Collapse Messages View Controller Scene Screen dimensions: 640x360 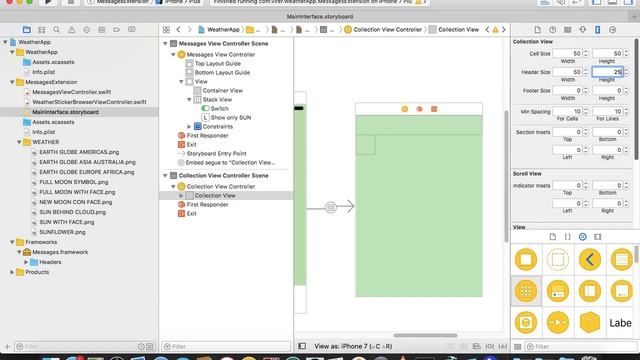pos(165,43)
